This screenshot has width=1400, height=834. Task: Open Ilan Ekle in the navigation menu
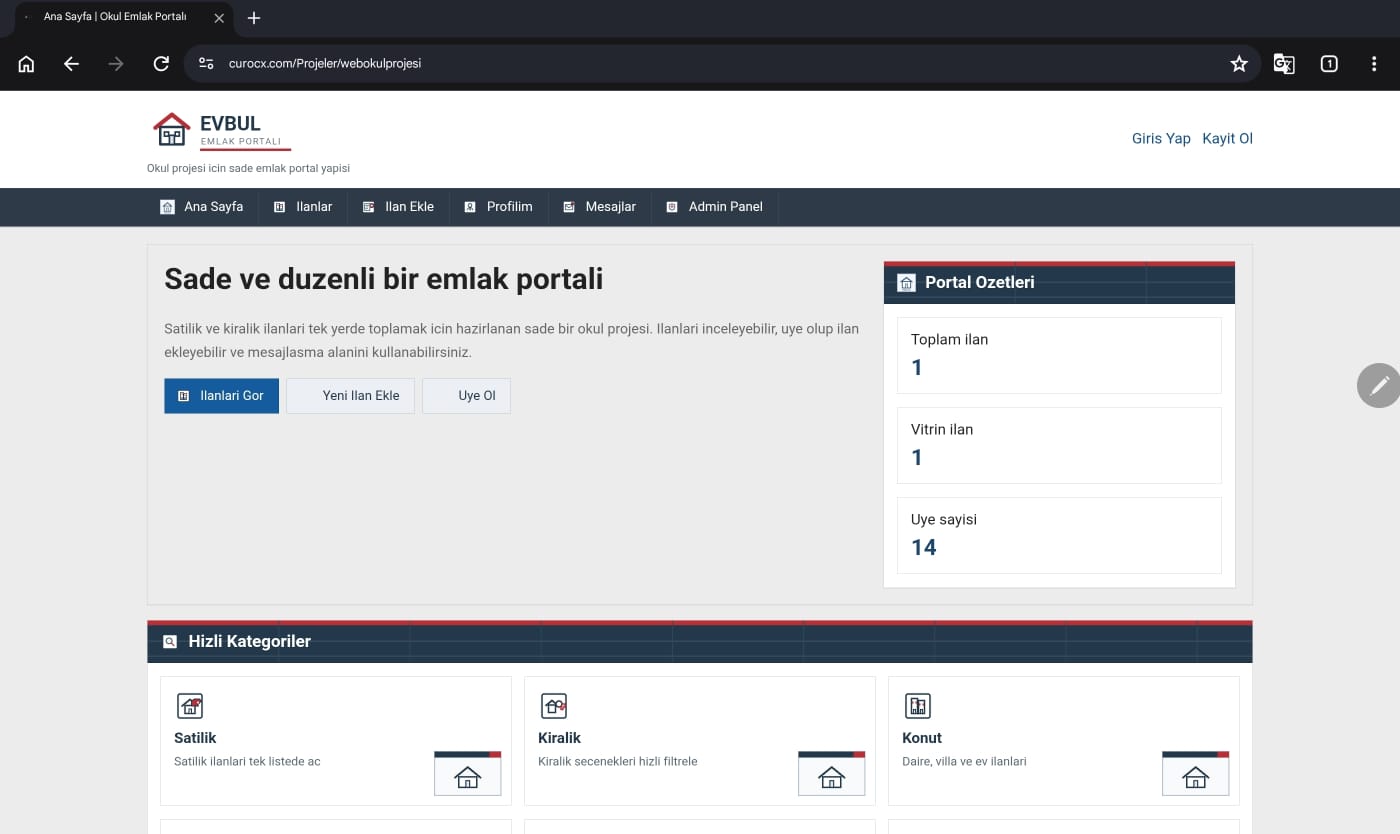click(x=398, y=207)
